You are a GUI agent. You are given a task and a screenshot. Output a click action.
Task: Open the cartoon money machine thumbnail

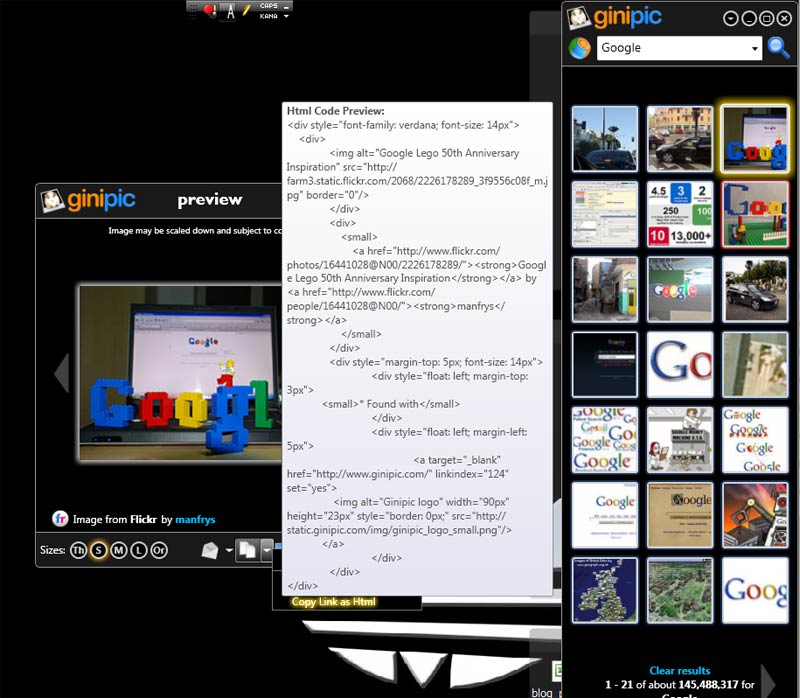pos(680,440)
